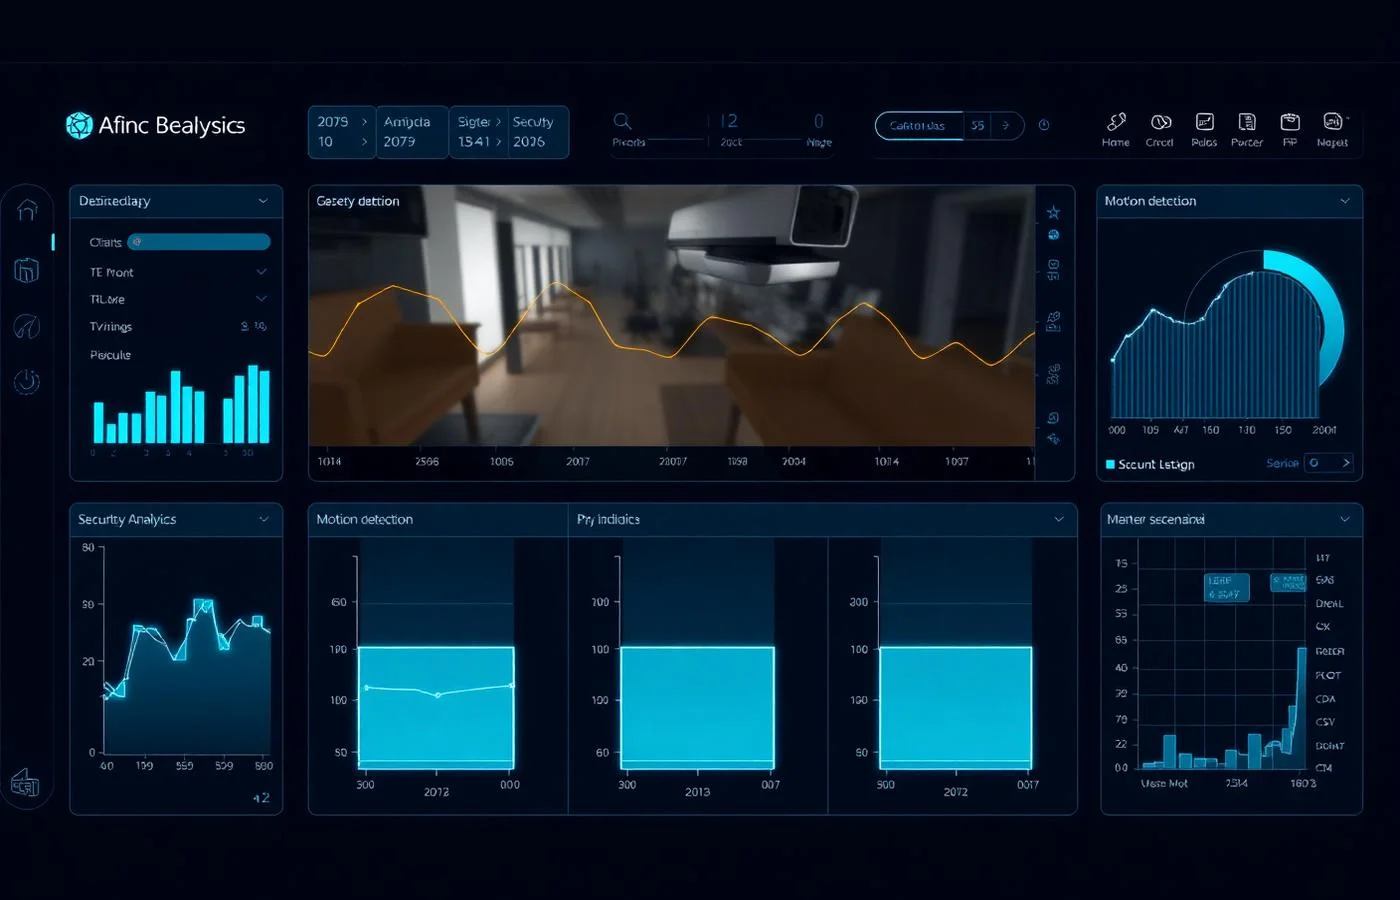Click the bottom icon in the camera feed strip
Image resolution: width=1400 pixels, height=900 pixels.
coord(1053,439)
